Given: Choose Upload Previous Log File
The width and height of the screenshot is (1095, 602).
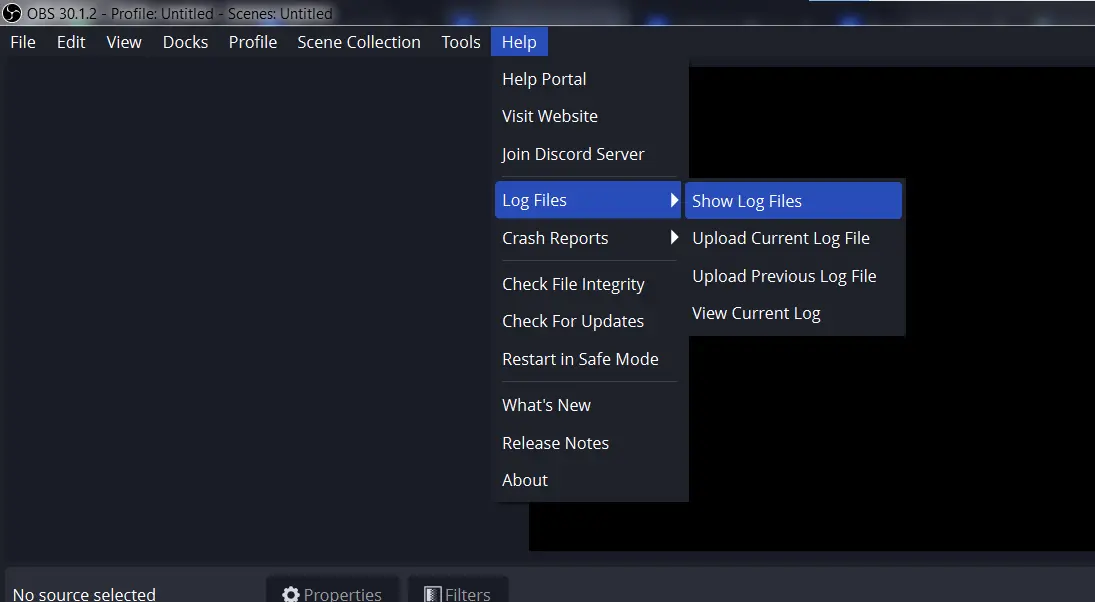Looking at the screenshot, I should pyautogui.click(x=793, y=277).
